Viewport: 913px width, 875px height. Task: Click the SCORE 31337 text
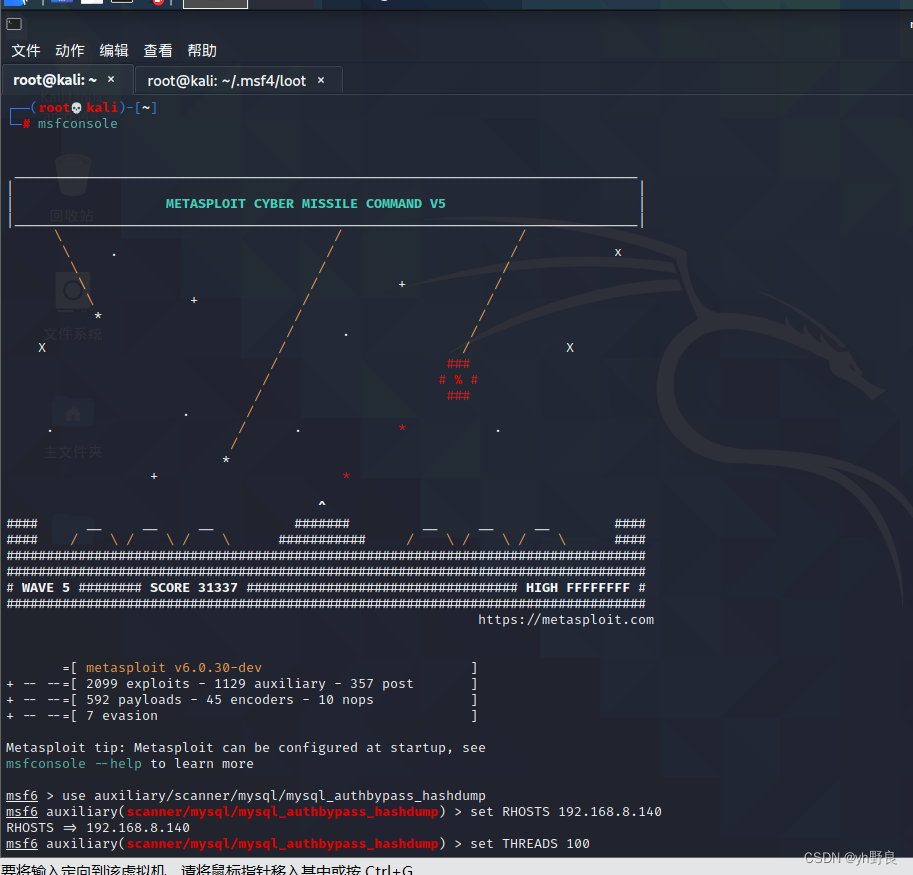(x=194, y=587)
